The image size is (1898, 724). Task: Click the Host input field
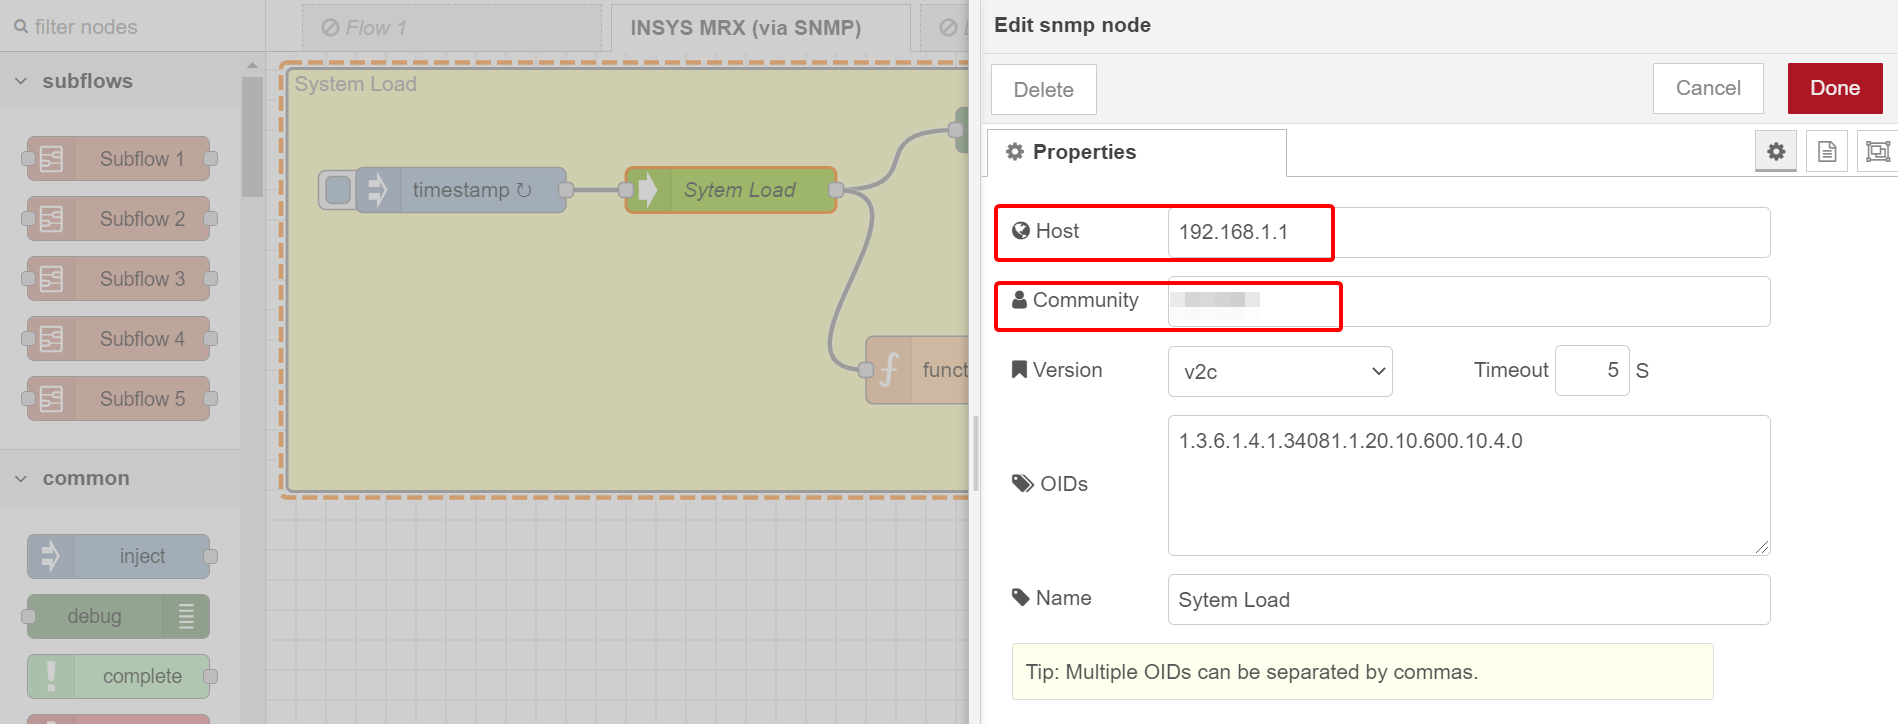[1468, 232]
